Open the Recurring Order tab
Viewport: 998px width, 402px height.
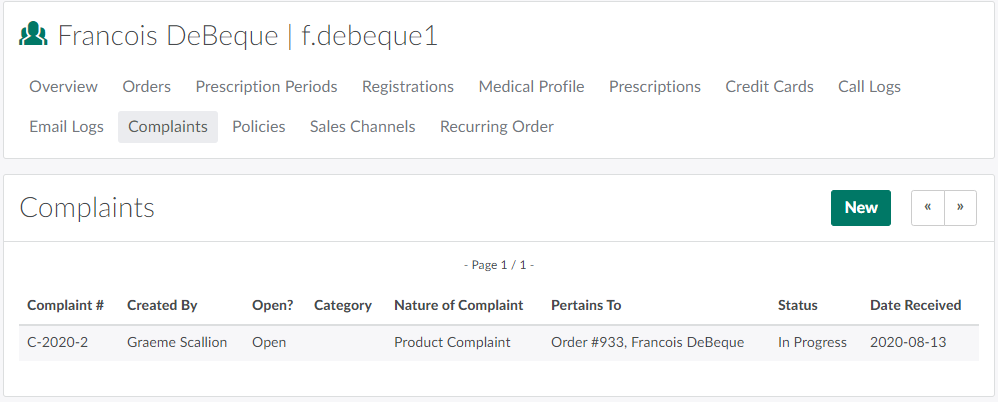pos(497,127)
